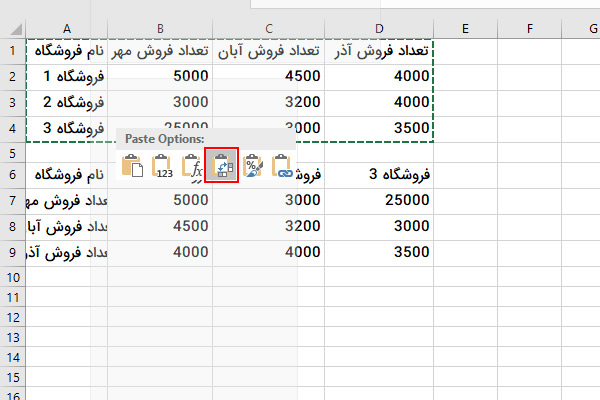Select column D header
The image size is (600, 400).
pyautogui.click(x=379, y=29)
